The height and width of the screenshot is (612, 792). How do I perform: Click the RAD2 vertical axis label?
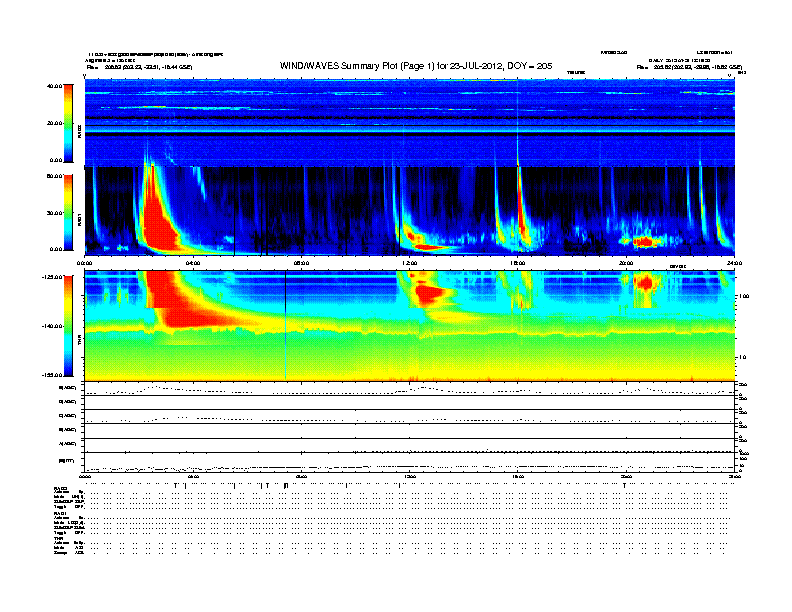pyautogui.click(x=80, y=130)
